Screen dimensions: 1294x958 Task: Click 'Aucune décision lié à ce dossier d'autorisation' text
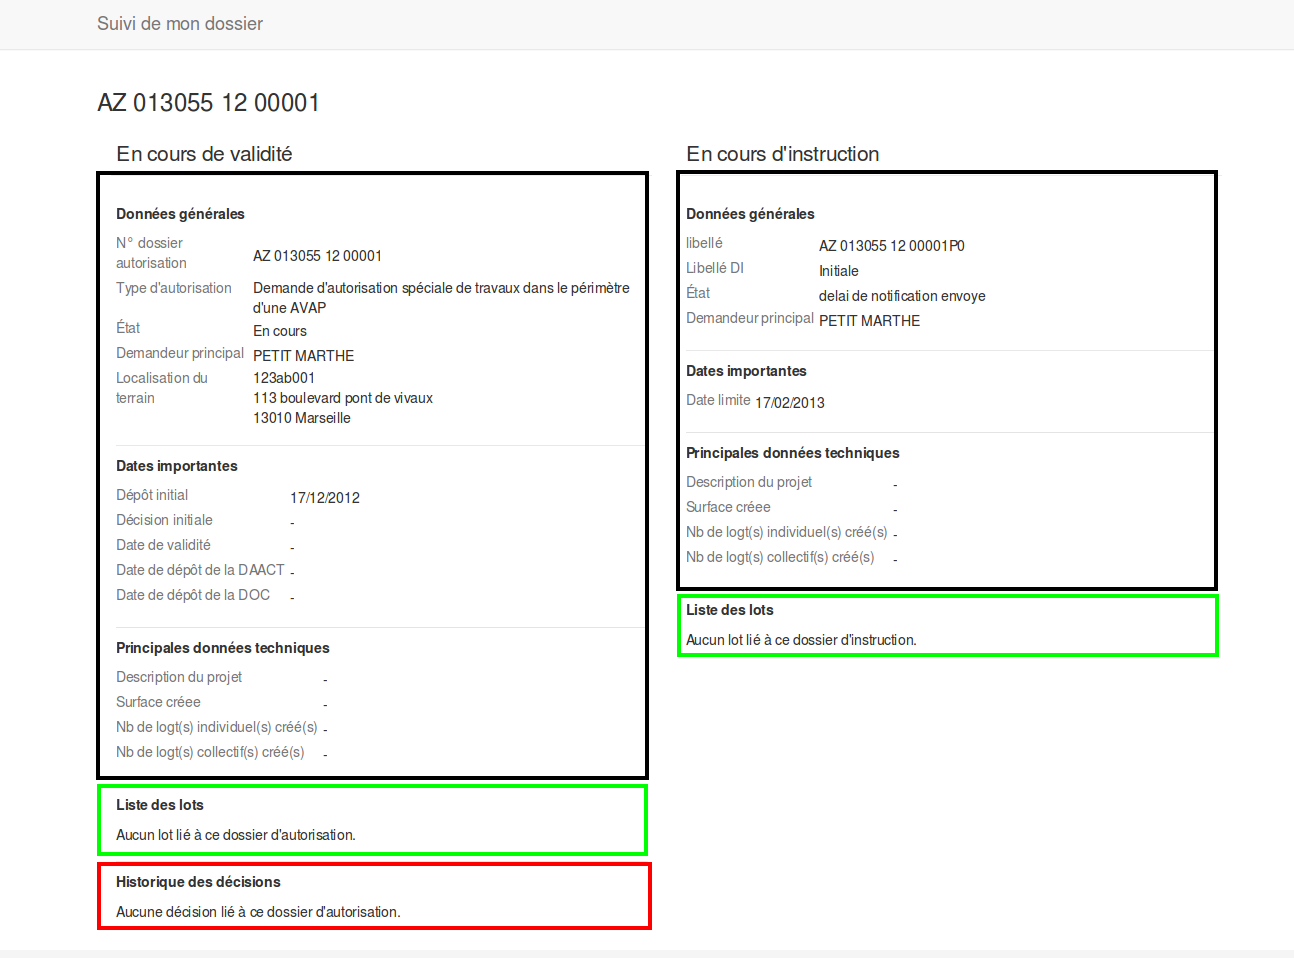click(x=258, y=912)
